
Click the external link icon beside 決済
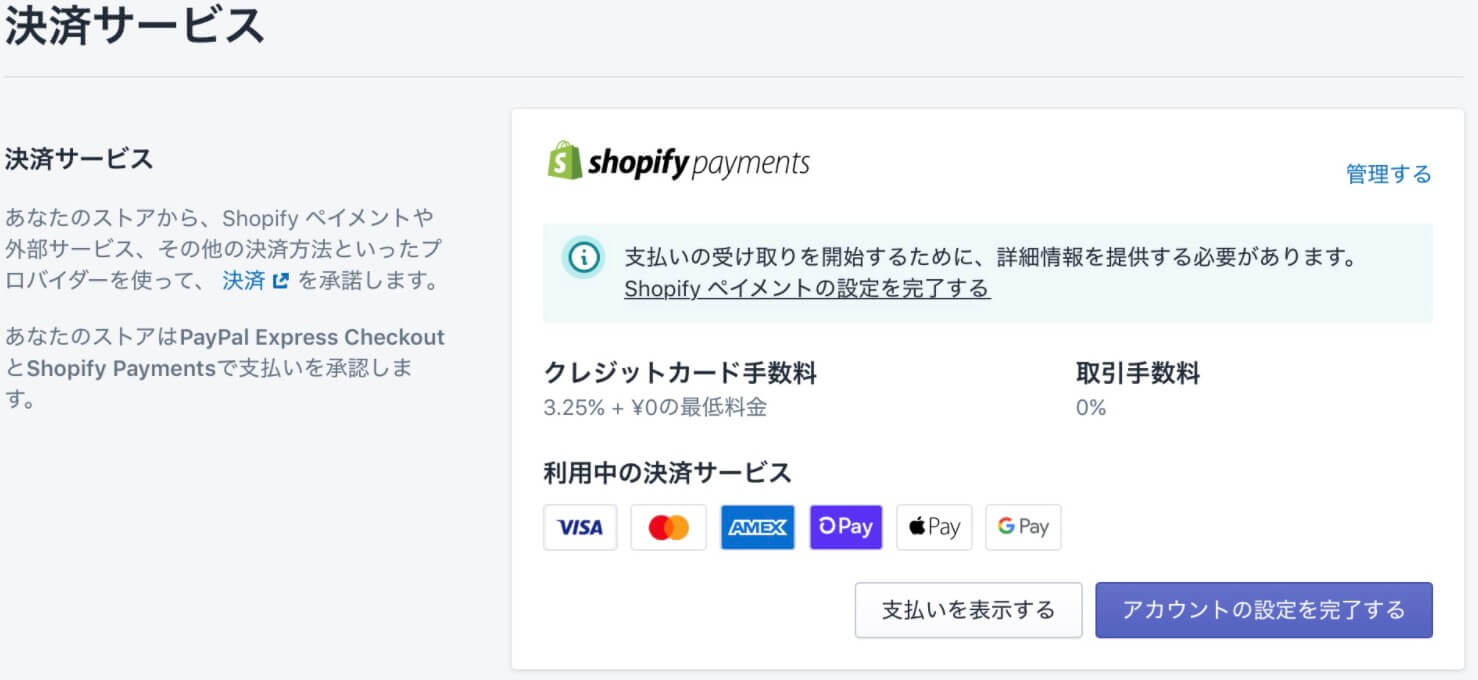click(x=281, y=281)
